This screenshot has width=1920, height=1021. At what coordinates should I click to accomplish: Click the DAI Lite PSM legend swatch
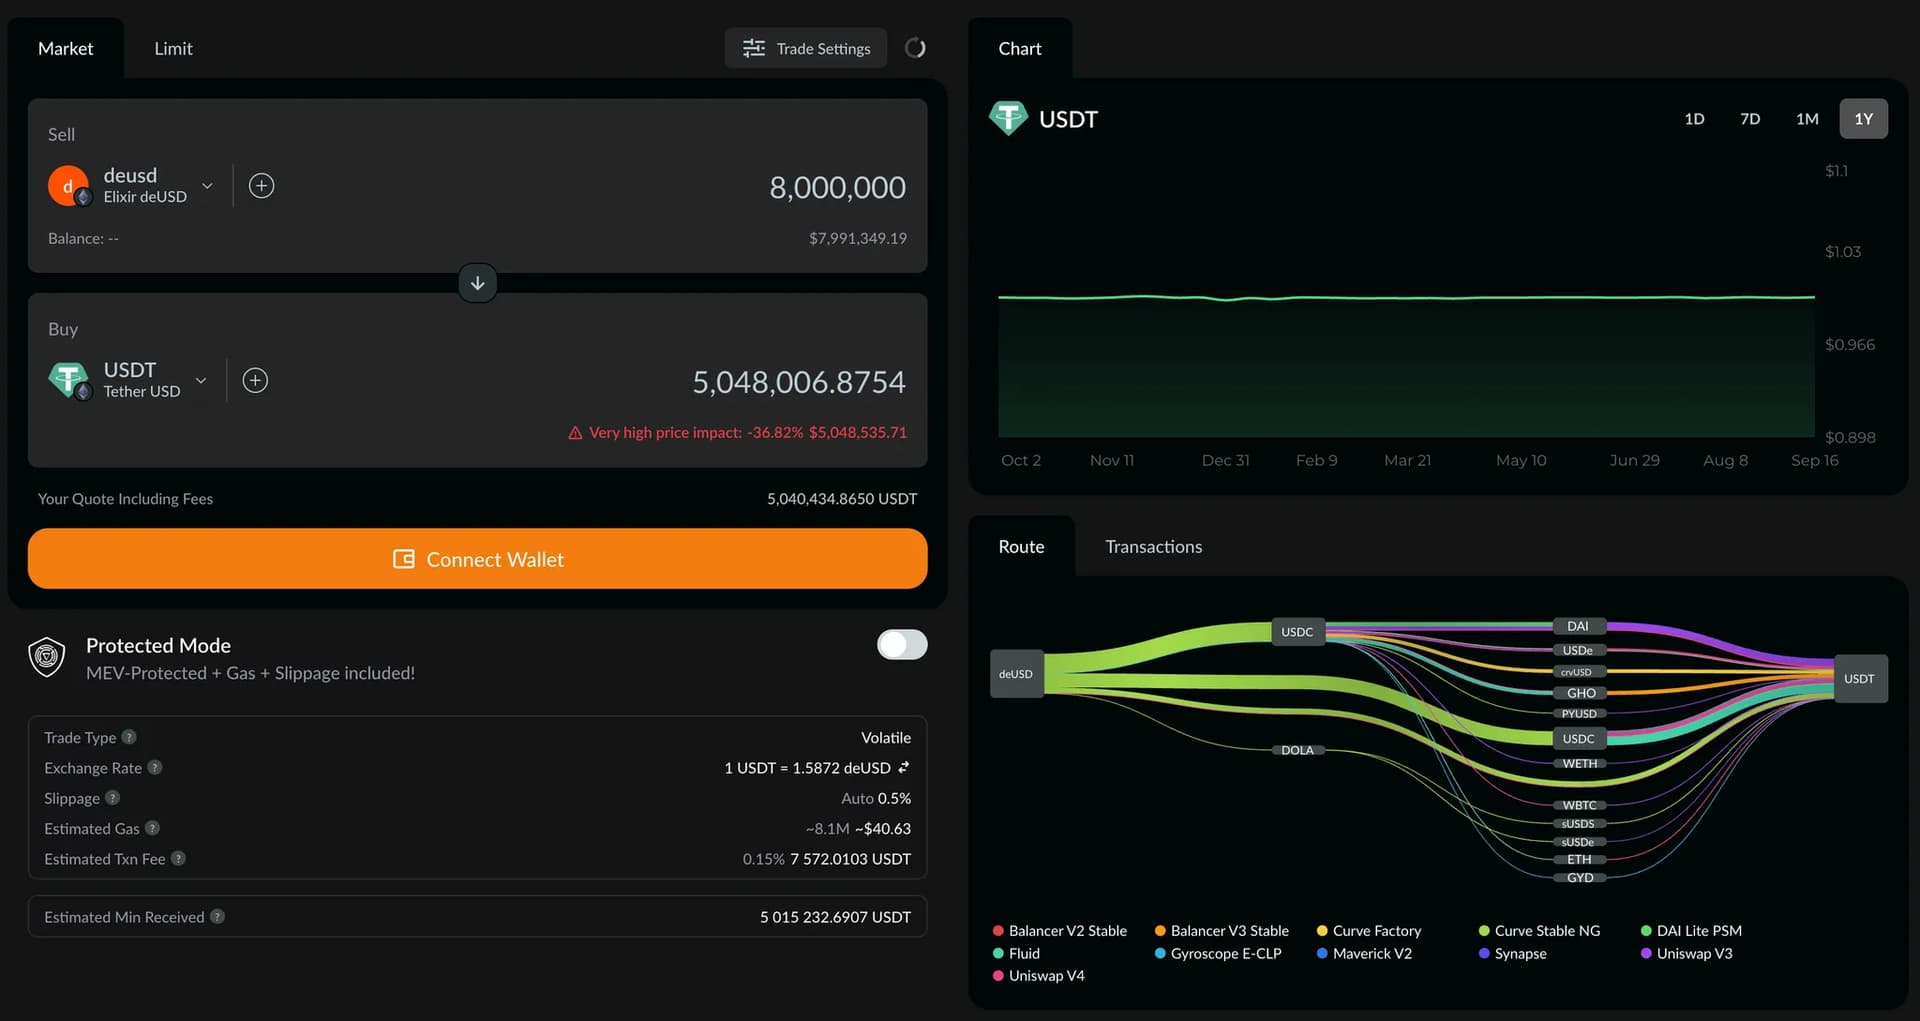click(x=1646, y=931)
